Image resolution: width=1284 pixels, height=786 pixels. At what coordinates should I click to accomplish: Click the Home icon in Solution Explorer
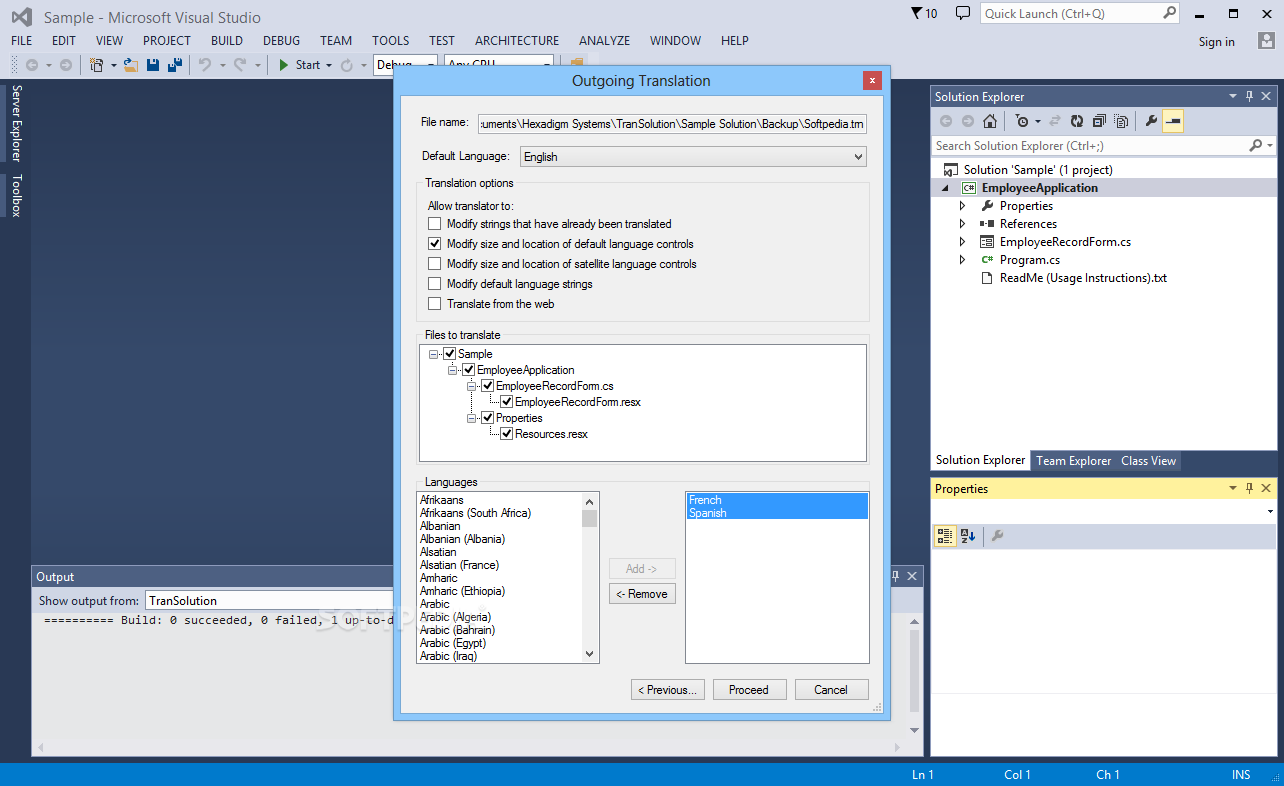989,121
